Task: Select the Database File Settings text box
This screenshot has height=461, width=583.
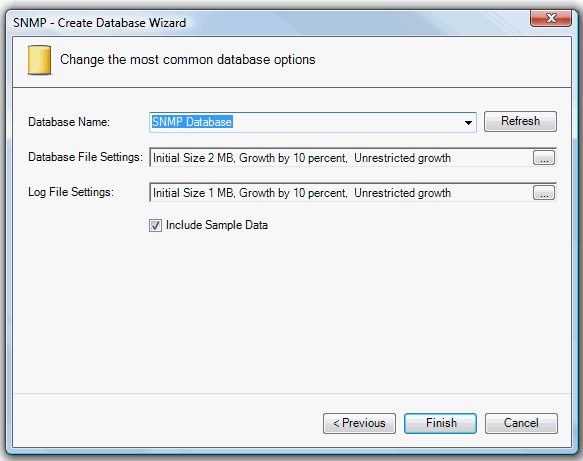Action: (341, 158)
